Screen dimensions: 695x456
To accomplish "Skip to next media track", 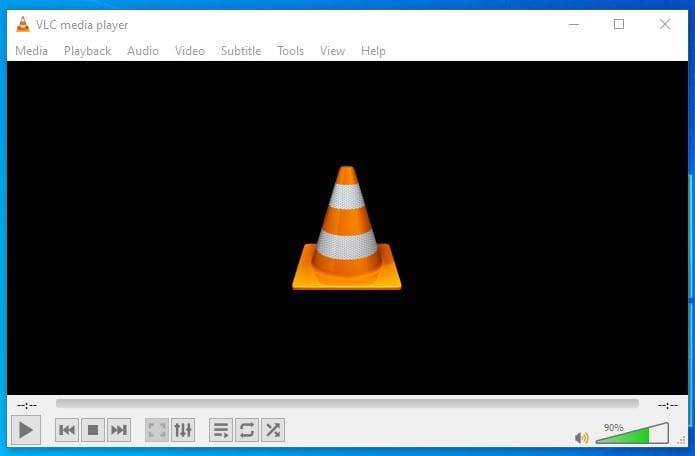I will pos(119,430).
